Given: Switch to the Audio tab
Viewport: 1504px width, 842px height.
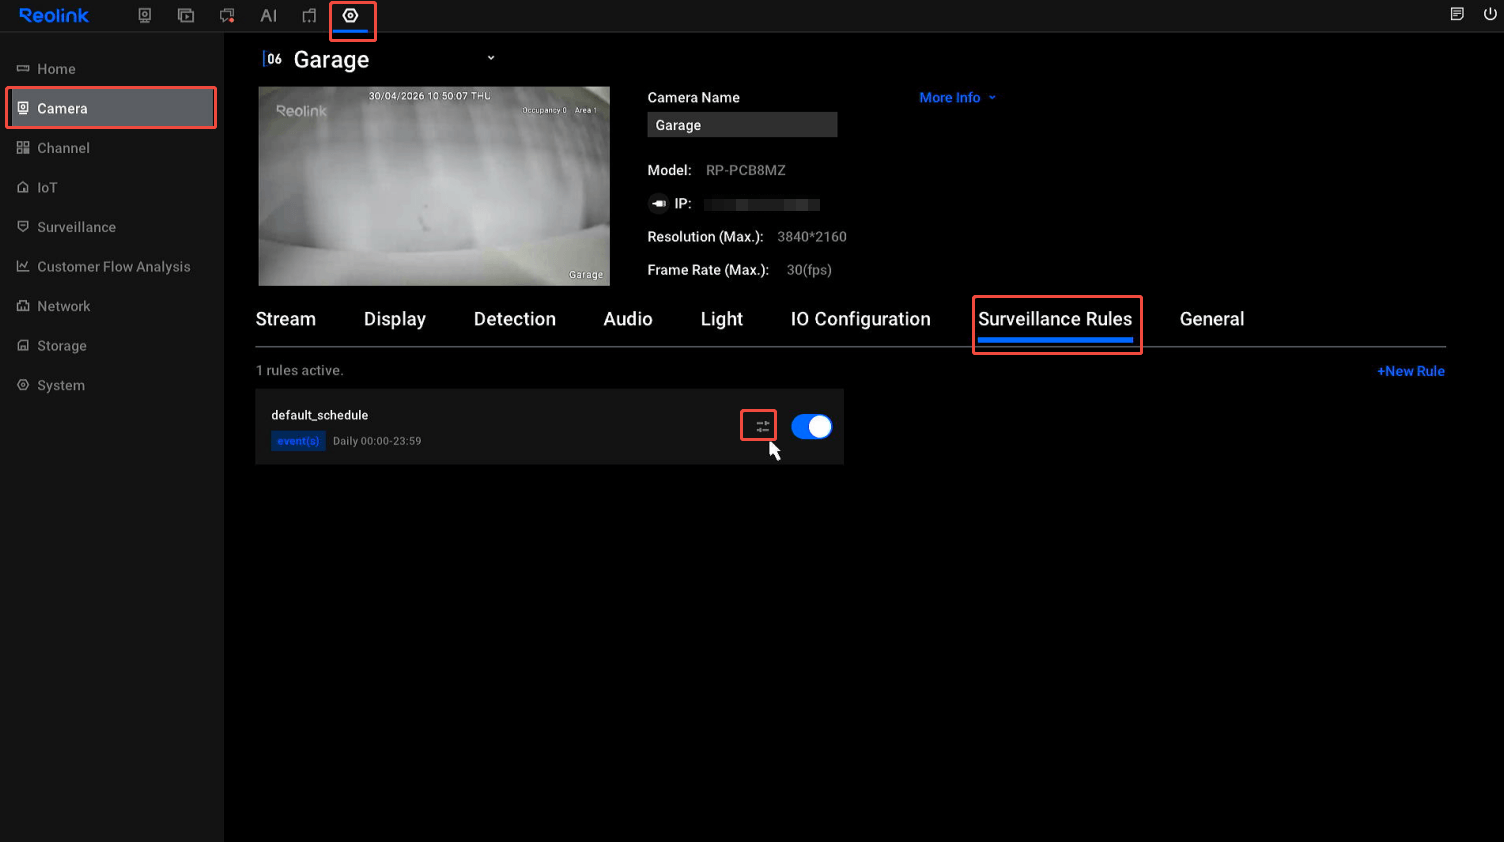Looking at the screenshot, I should point(628,319).
